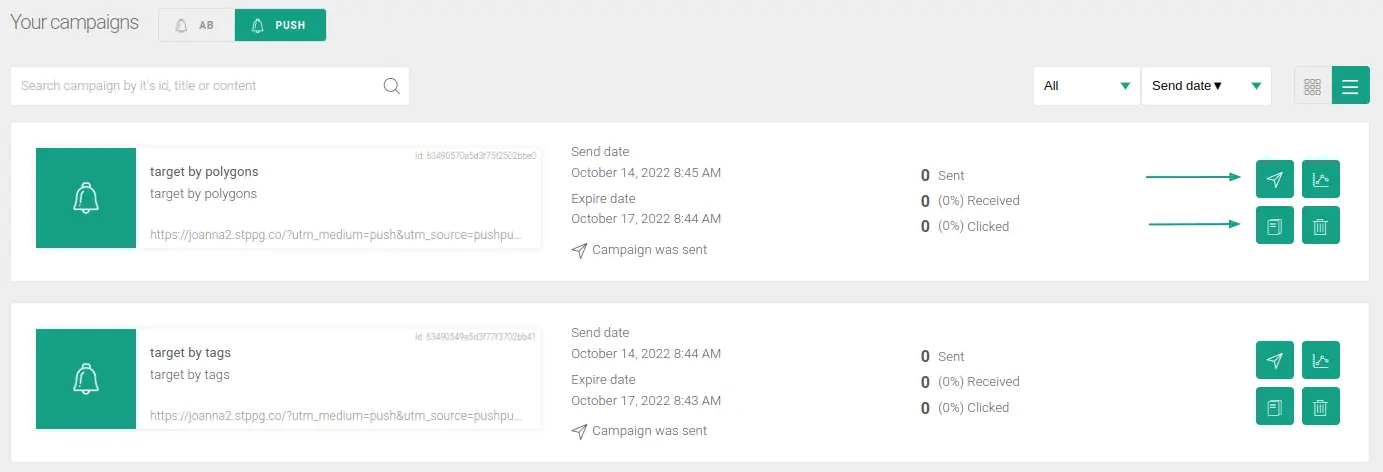Screen dimensions: 1383x472
Task: Delete the 'target by polygons' campaign with trash icon
Action: [x=1320, y=225]
